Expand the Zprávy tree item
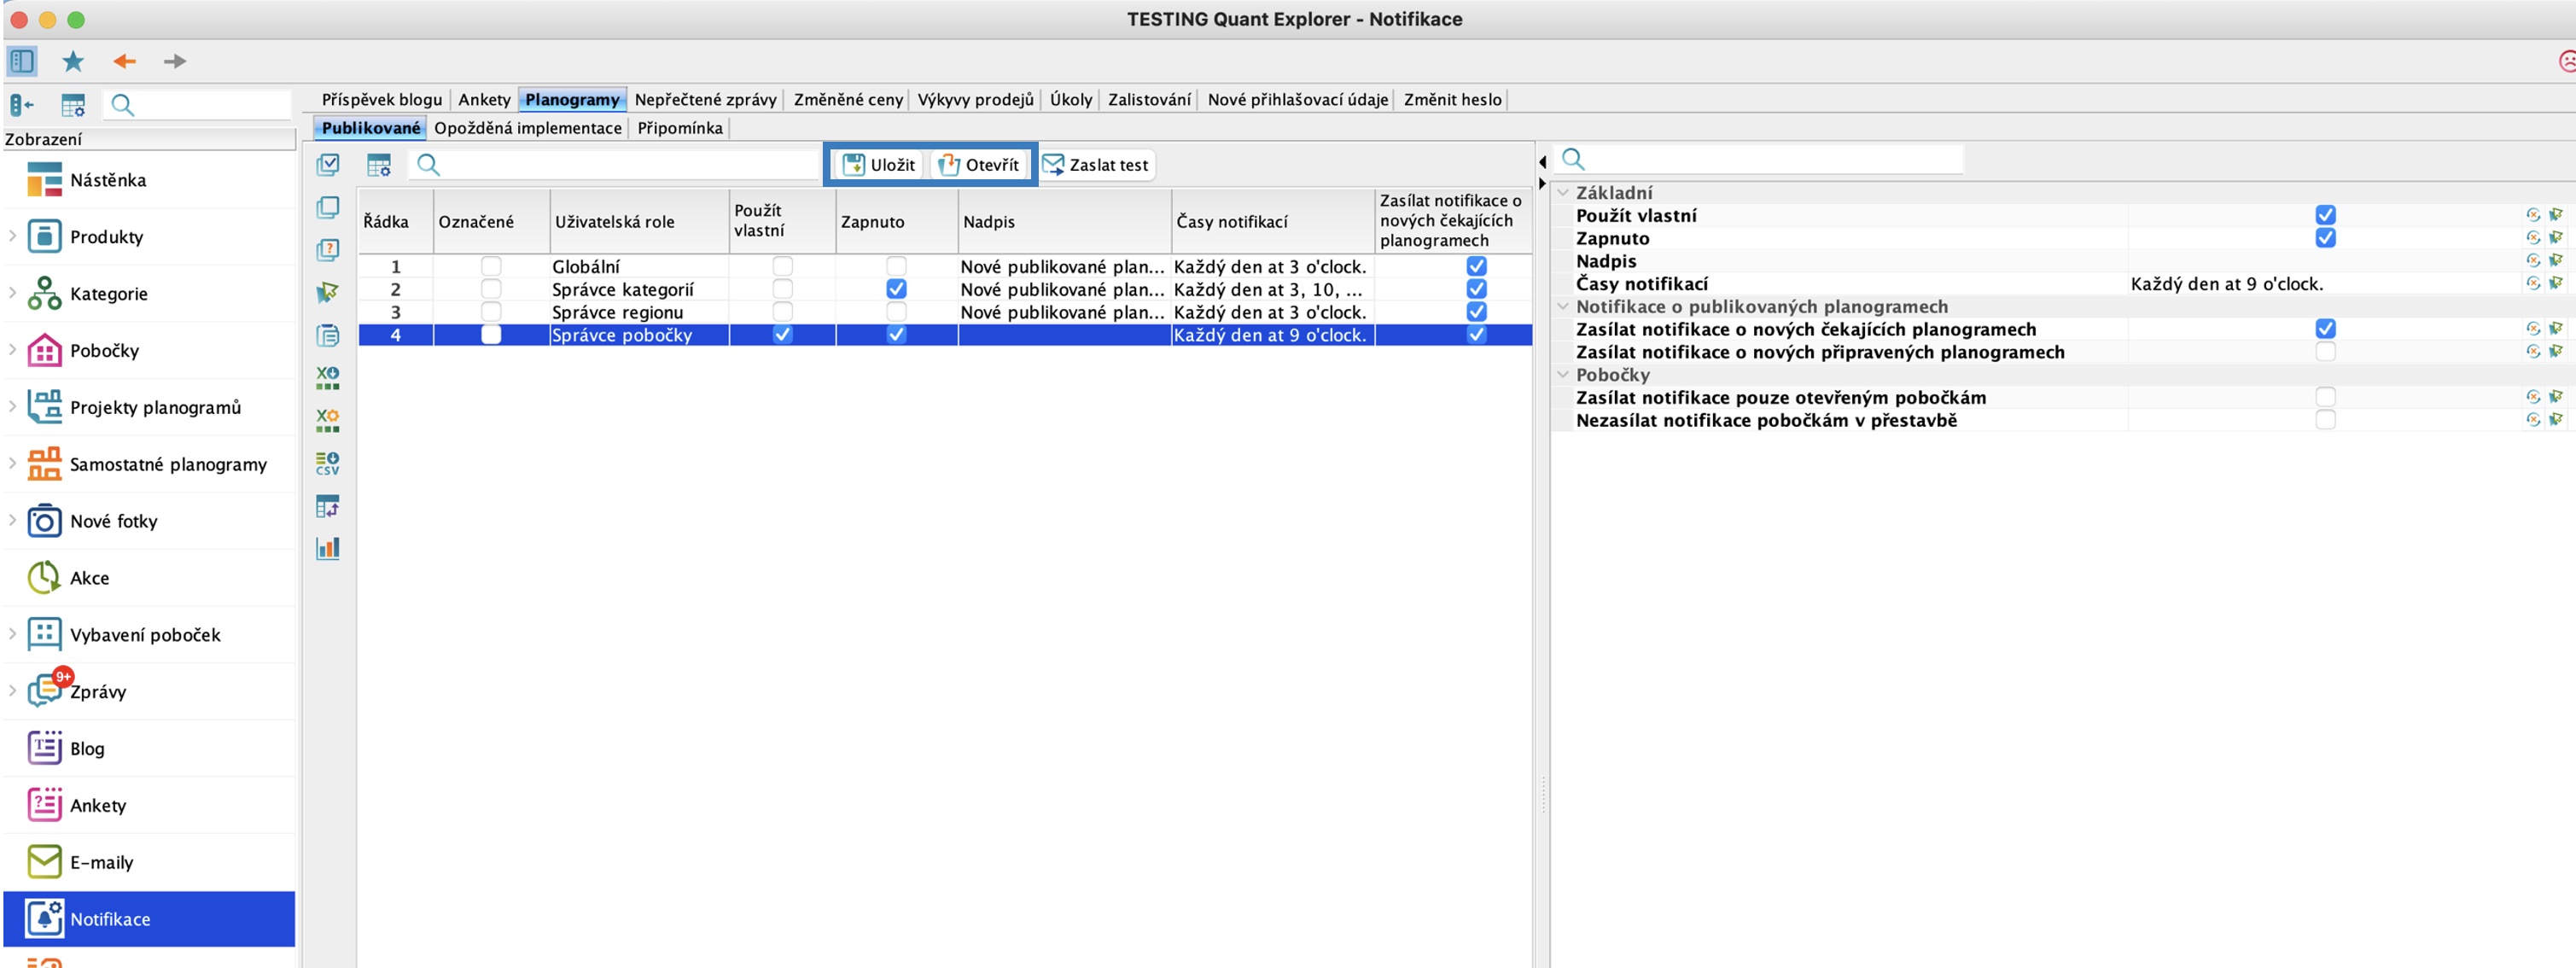Viewport: 2576px width, 968px height. click(12, 691)
